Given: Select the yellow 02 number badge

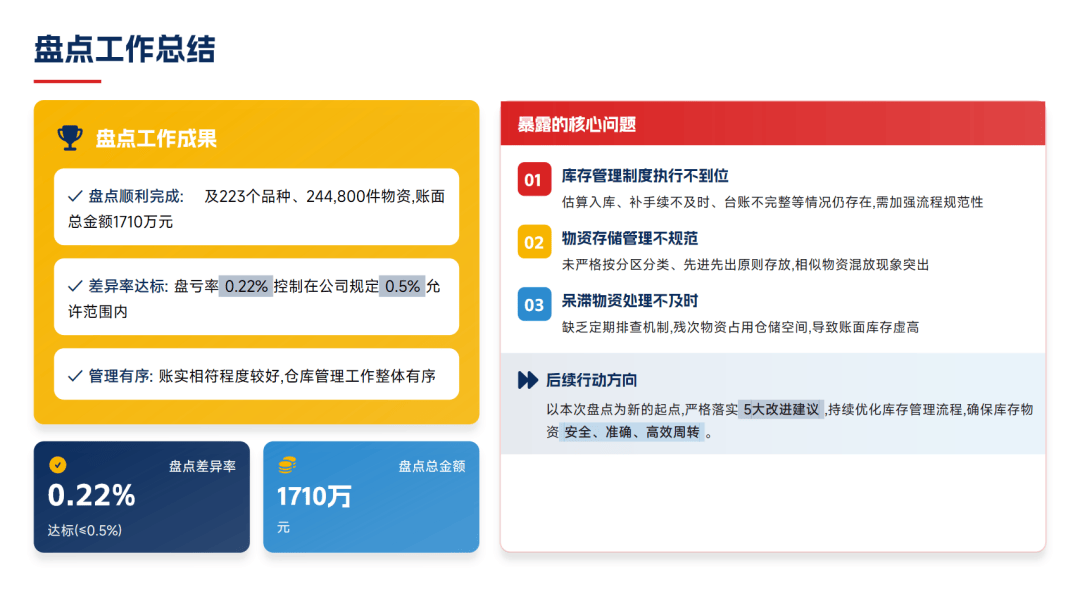Looking at the screenshot, I should click(x=534, y=242).
